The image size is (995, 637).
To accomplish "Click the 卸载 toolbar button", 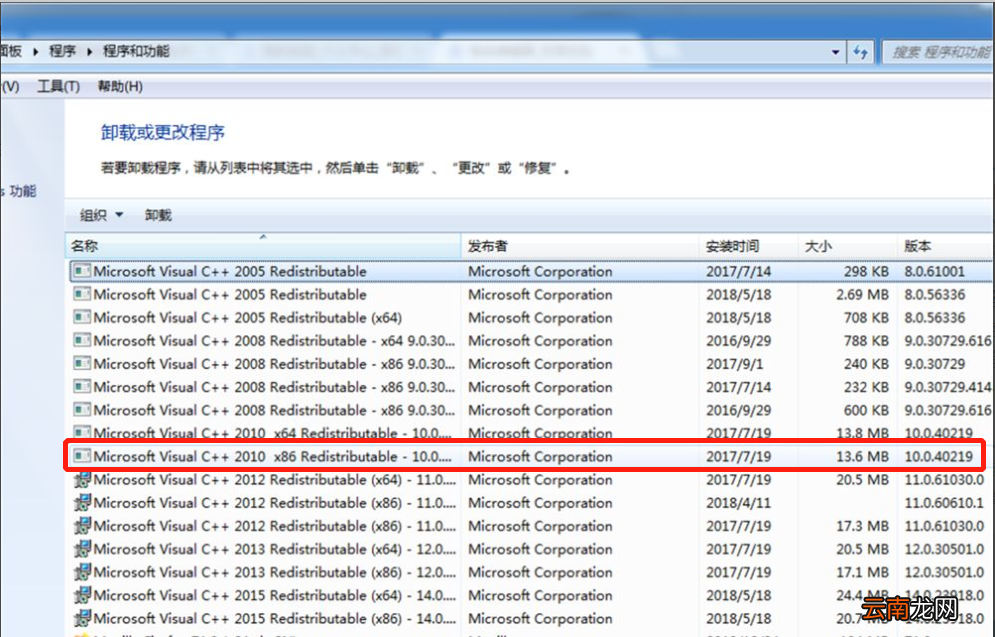I will tap(158, 215).
